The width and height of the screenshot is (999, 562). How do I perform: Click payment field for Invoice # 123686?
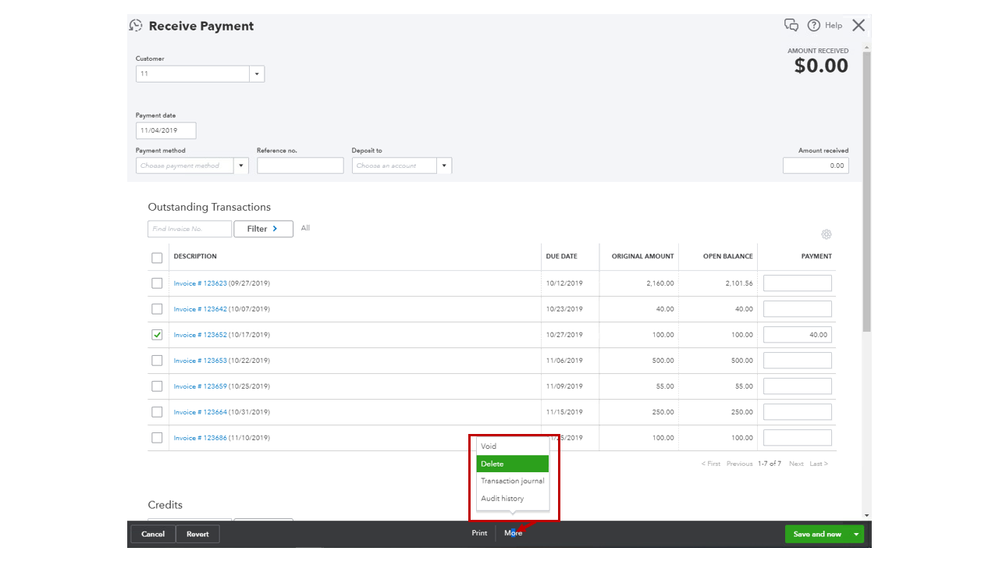pyautogui.click(x=797, y=438)
